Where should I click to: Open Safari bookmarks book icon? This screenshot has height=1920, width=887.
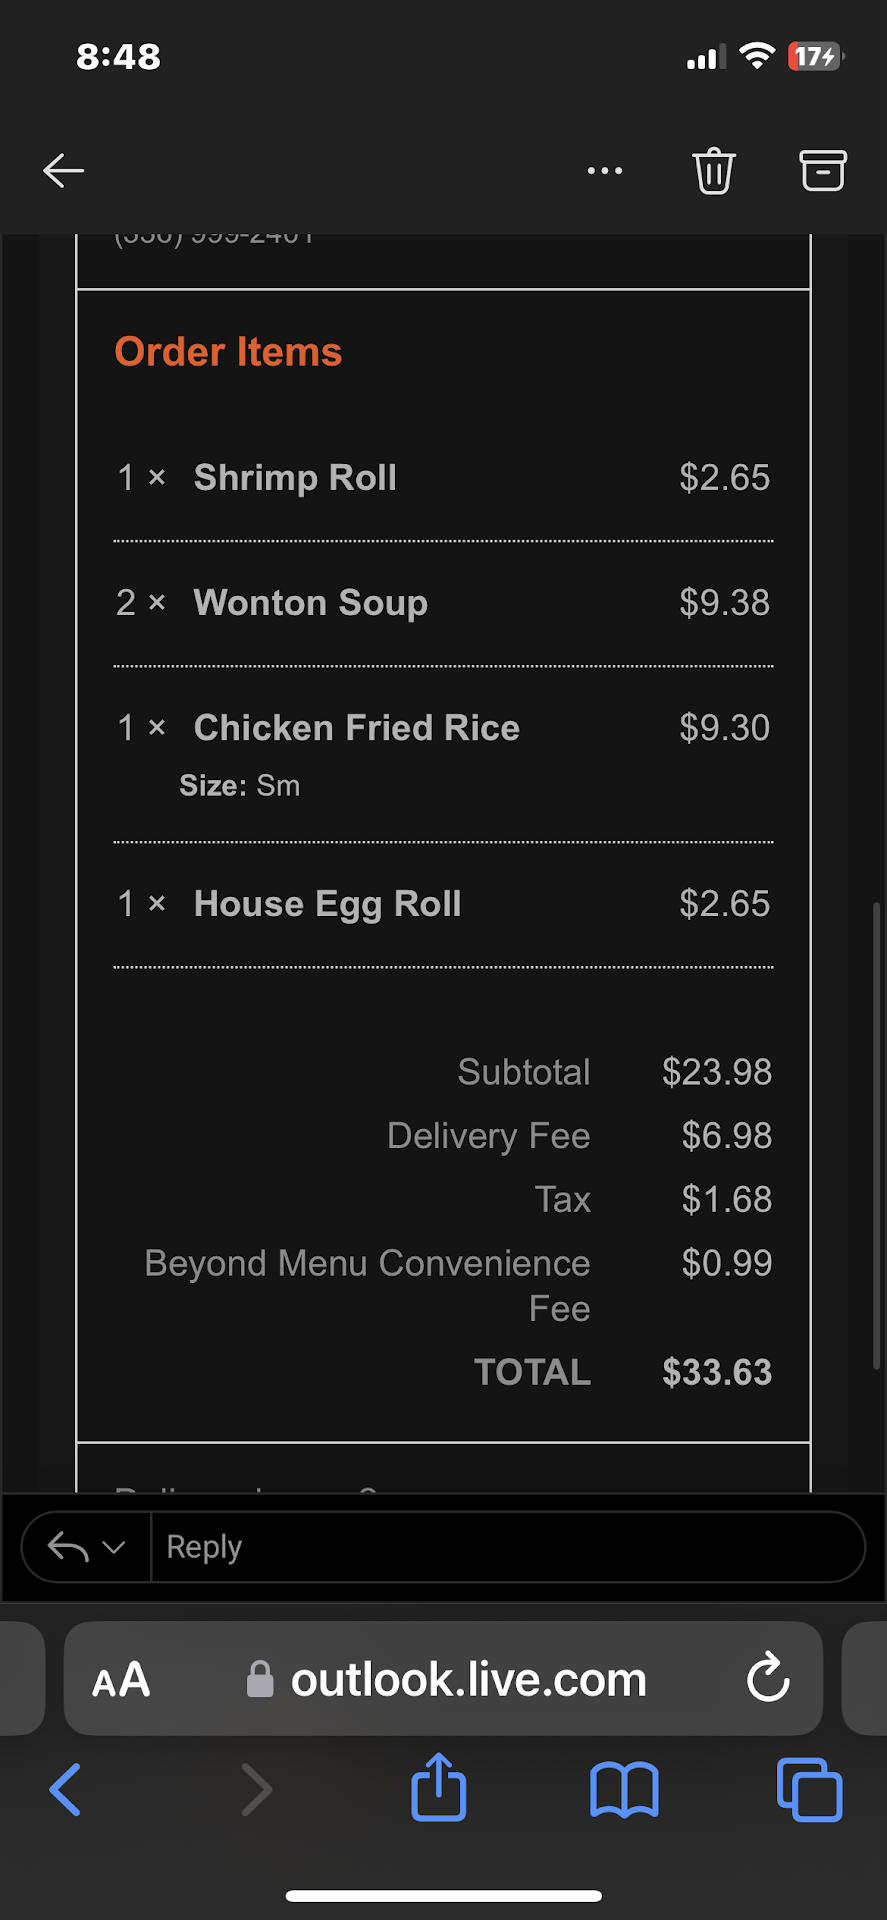(x=624, y=1789)
